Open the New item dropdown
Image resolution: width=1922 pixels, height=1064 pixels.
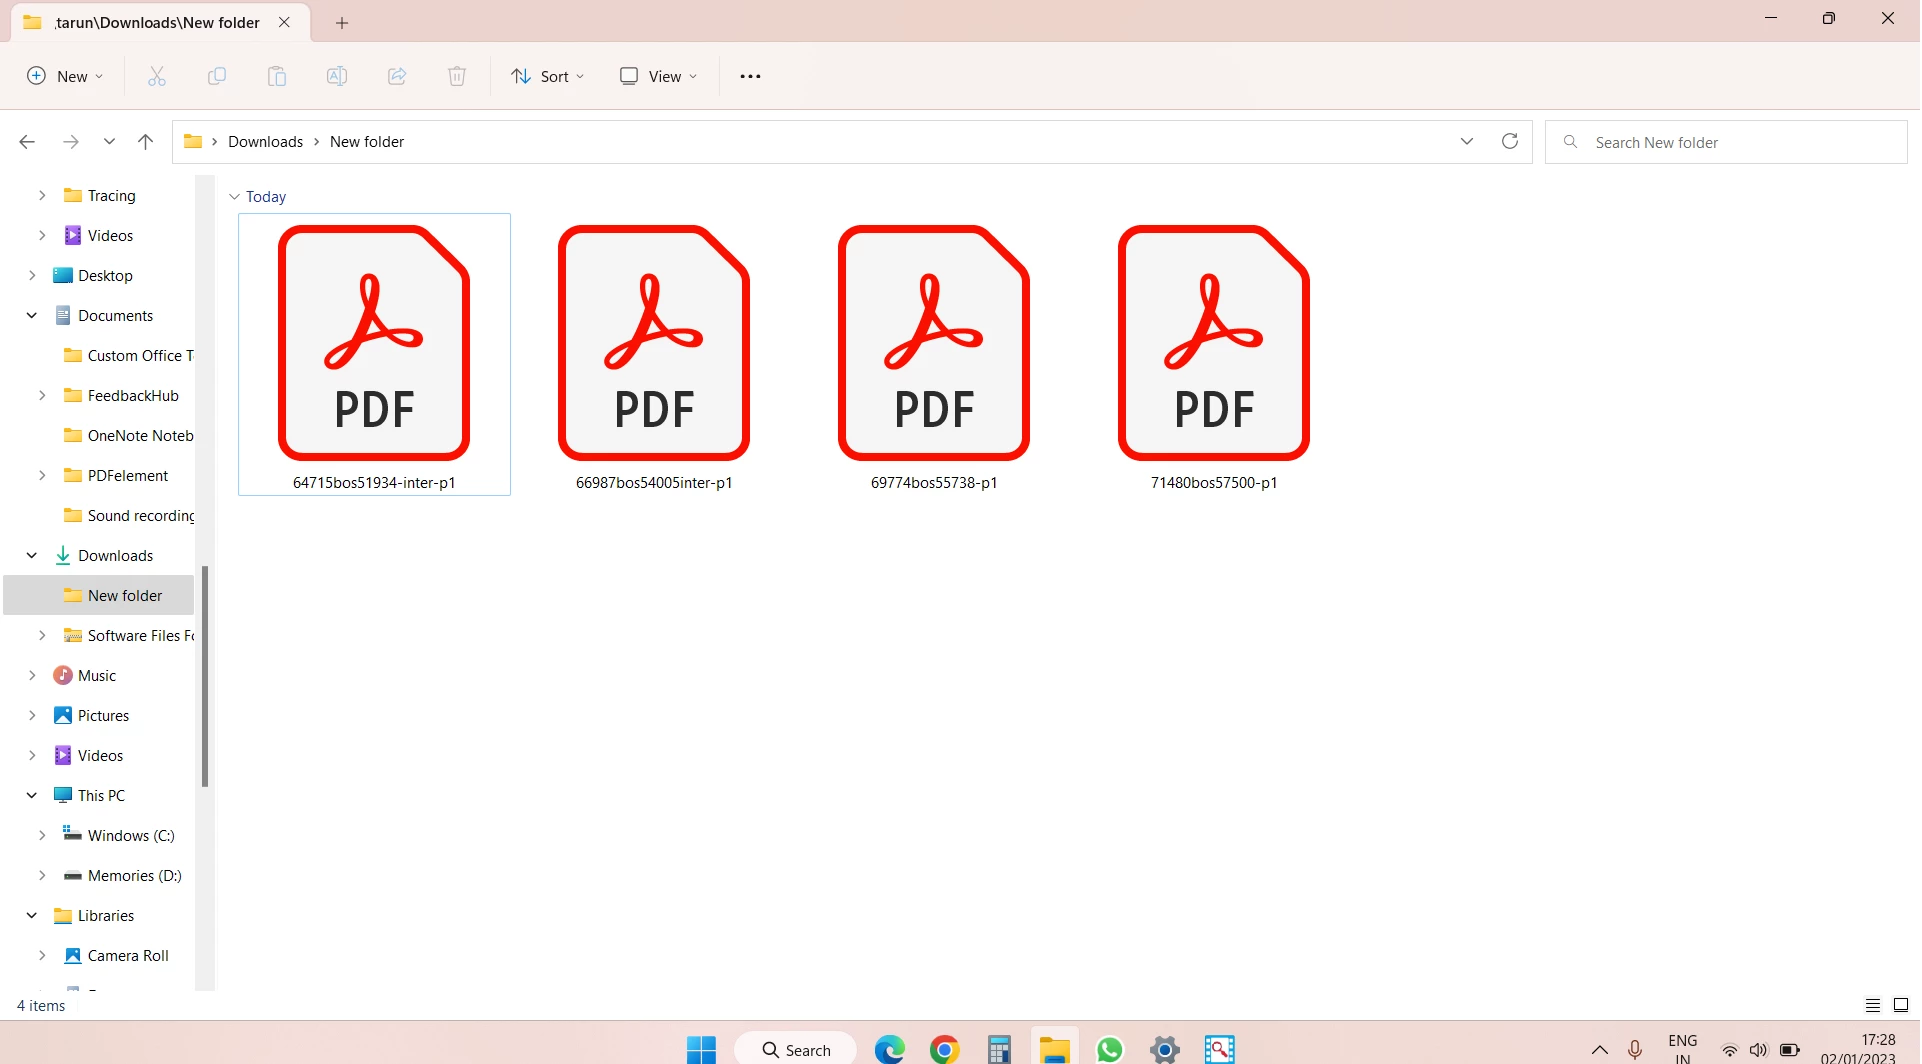pyautogui.click(x=65, y=76)
